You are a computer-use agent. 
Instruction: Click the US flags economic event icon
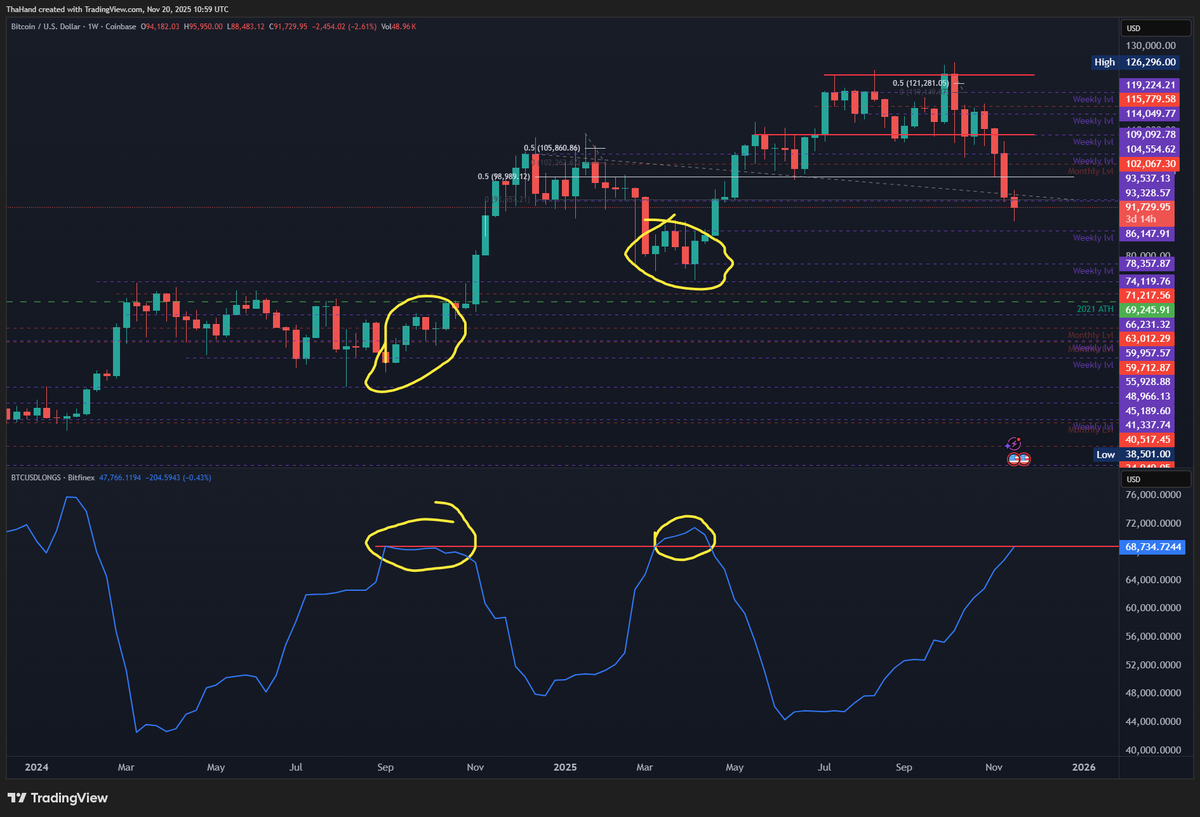[1019, 458]
